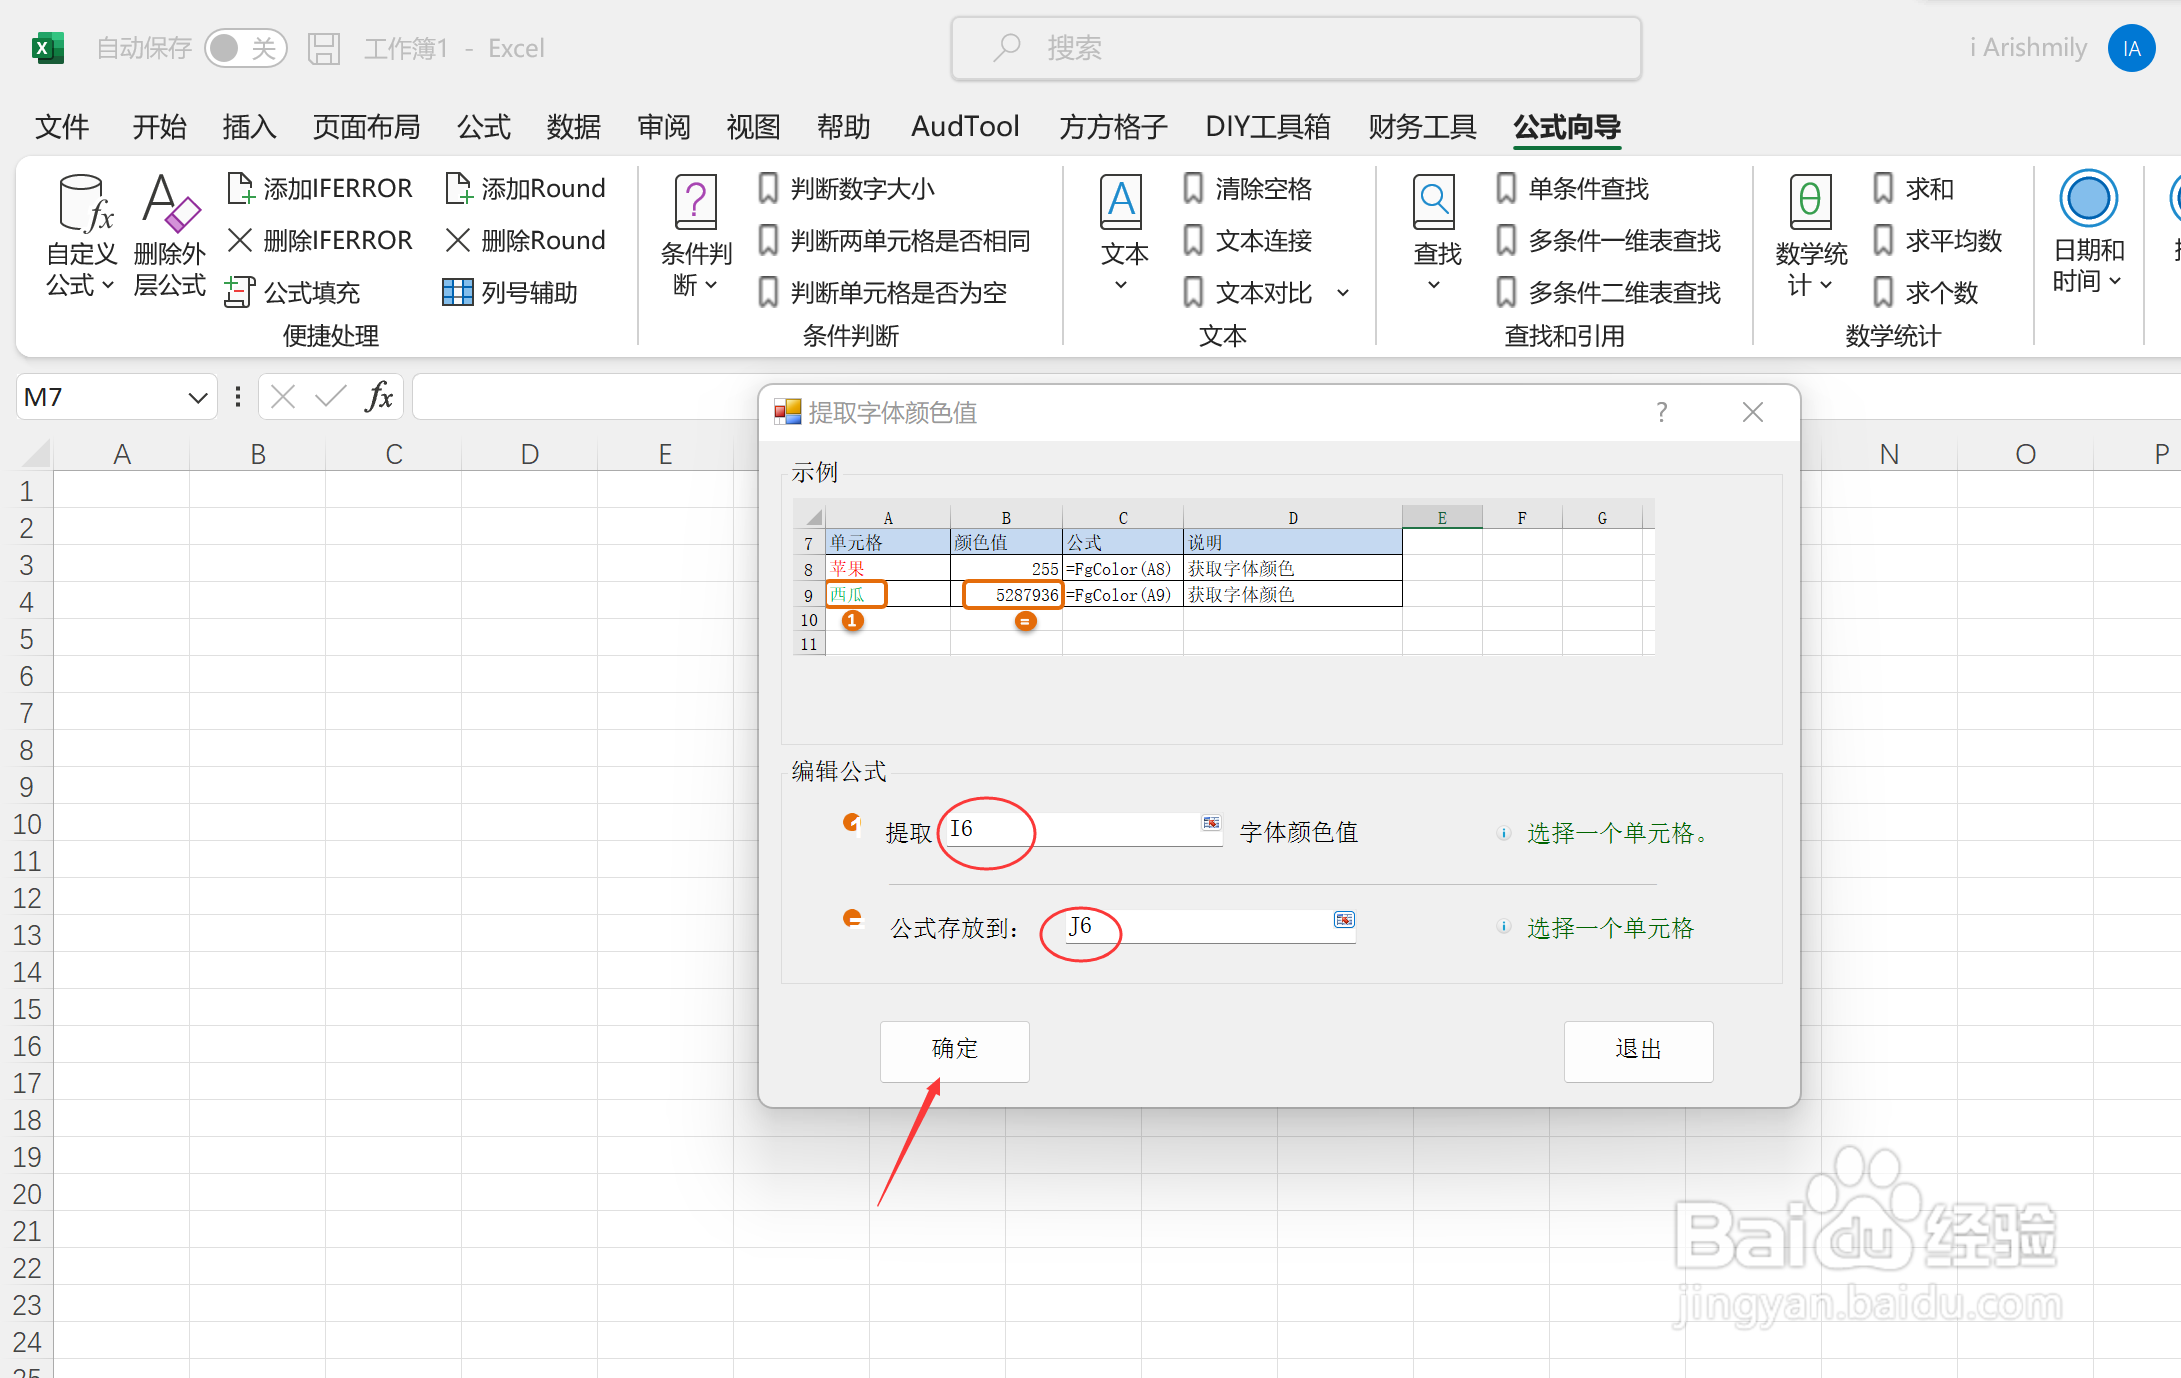
Task: Click 单条件查找
Action: pos(1572,188)
